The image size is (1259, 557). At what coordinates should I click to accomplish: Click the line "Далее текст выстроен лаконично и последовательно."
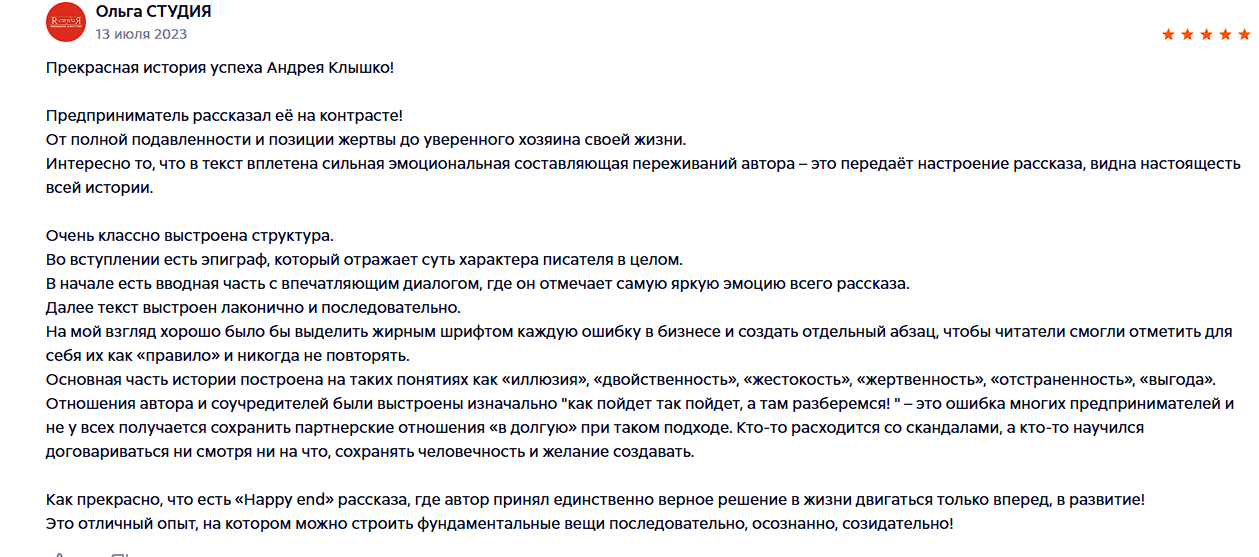tap(253, 307)
